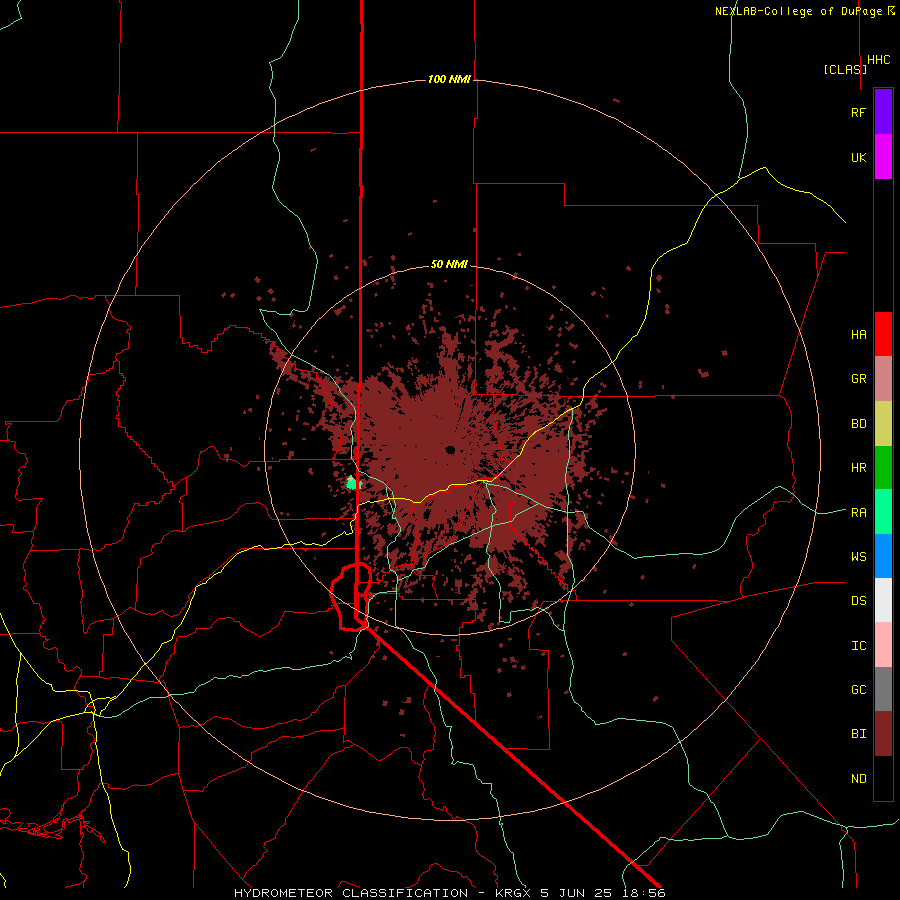The image size is (900, 900).
Task: Click the mint green RA color swatch
Action: click(x=883, y=512)
